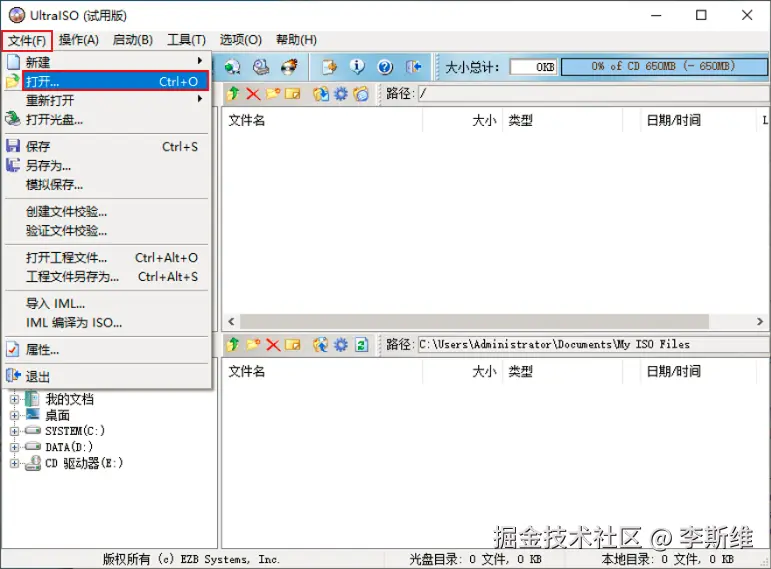Click 导入 IML... entry
The height and width of the screenshot is (569, 771).
click(107, 304)
